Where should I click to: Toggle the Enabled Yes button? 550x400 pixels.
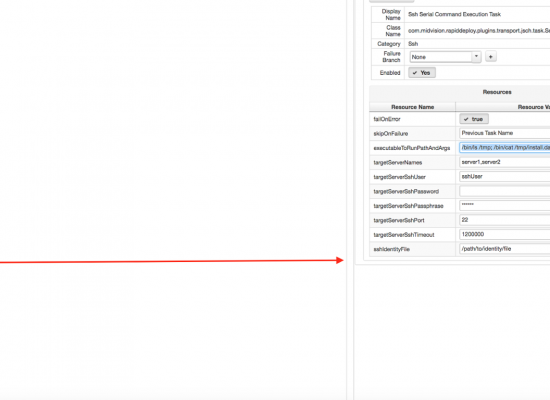tap(422, 73)
